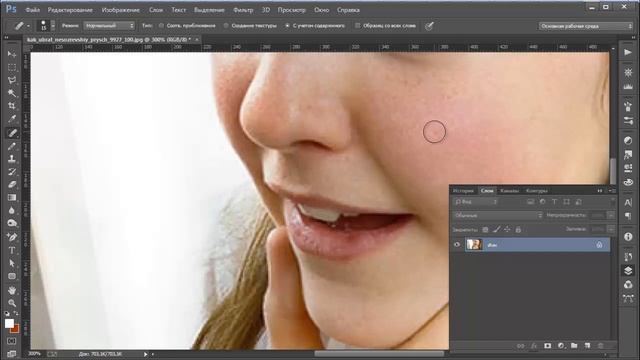Select the Gradient tool

pyautogui.click(x=12, y=198)
